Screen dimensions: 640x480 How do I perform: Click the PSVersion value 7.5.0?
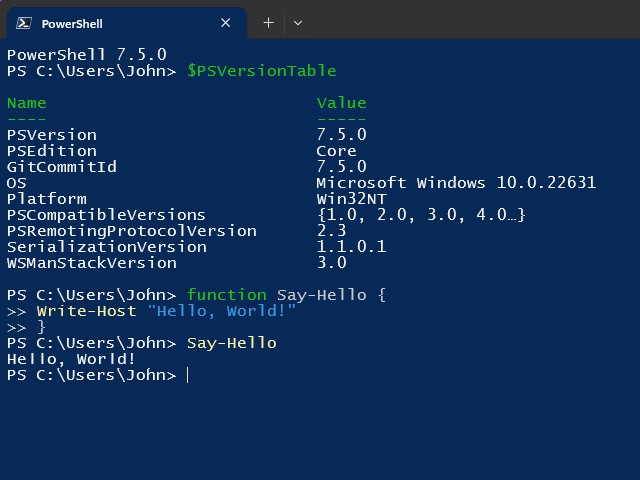click(x=341, y=135)
